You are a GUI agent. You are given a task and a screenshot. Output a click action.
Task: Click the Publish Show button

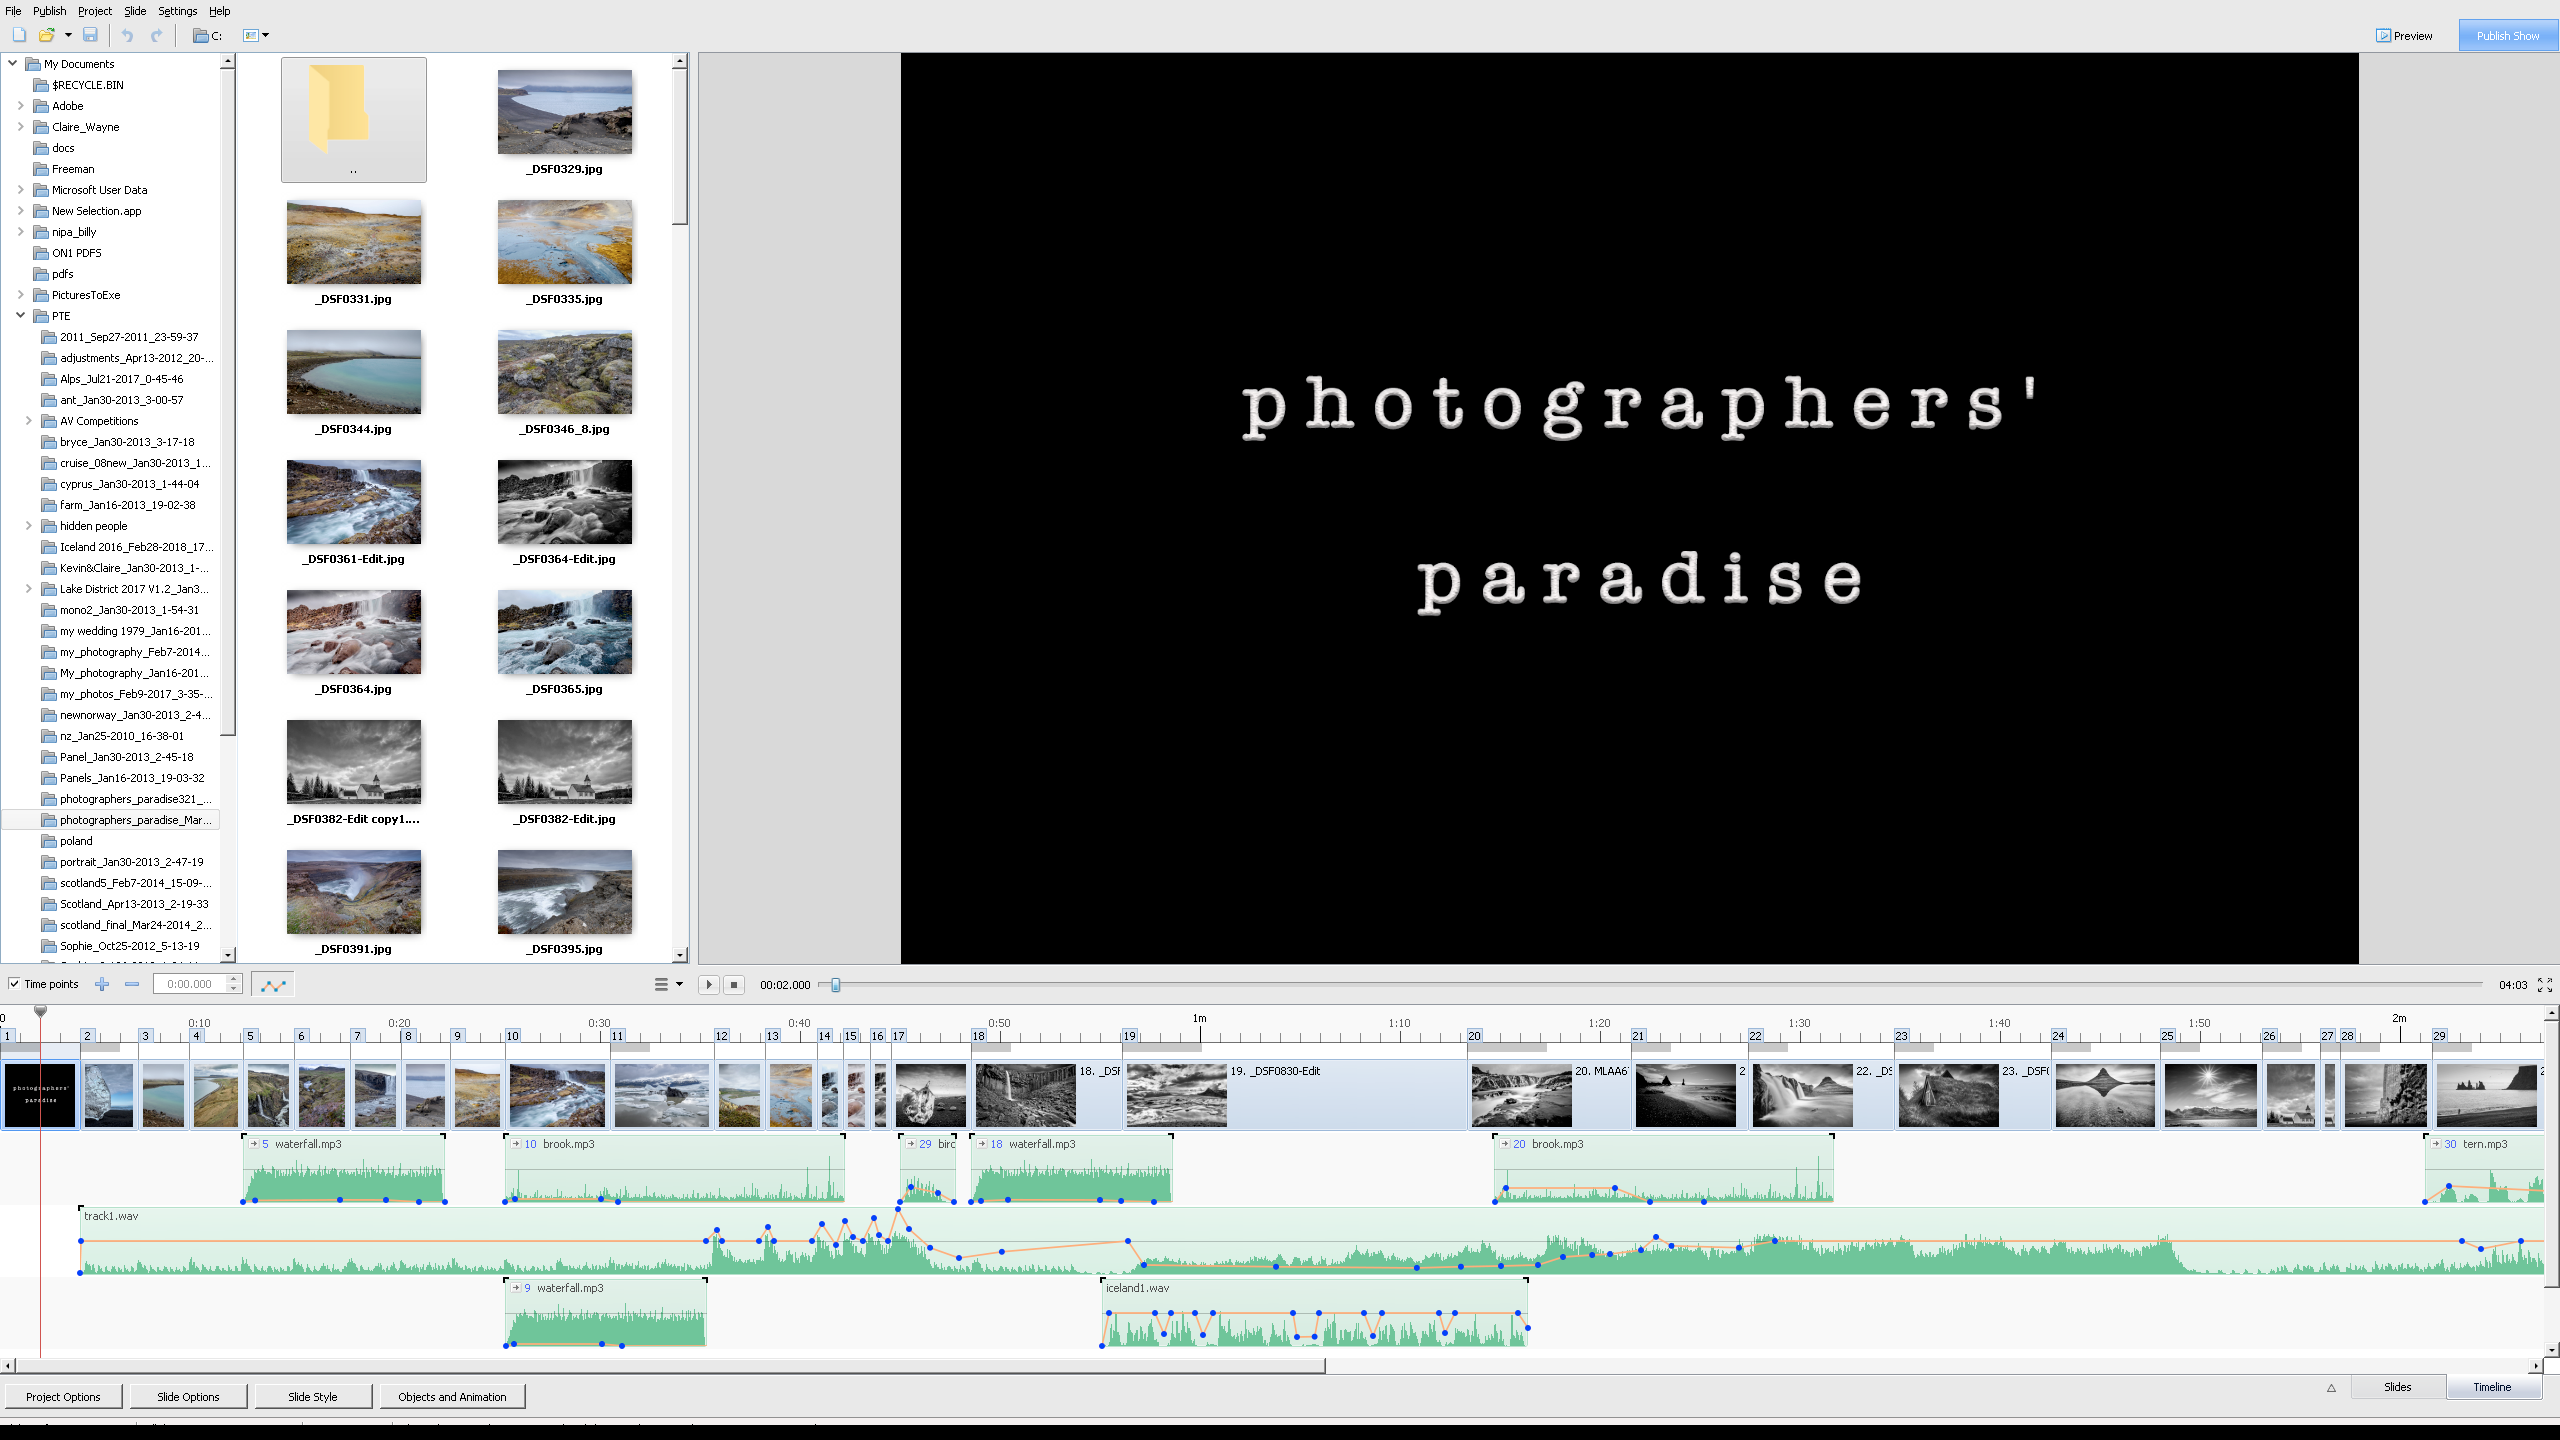coord(2507,35)
